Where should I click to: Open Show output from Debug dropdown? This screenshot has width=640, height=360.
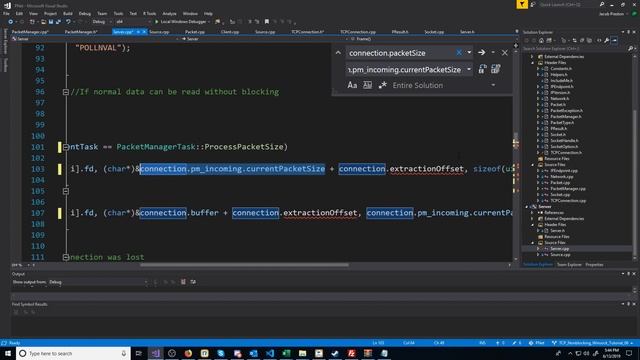coord(98,282)
